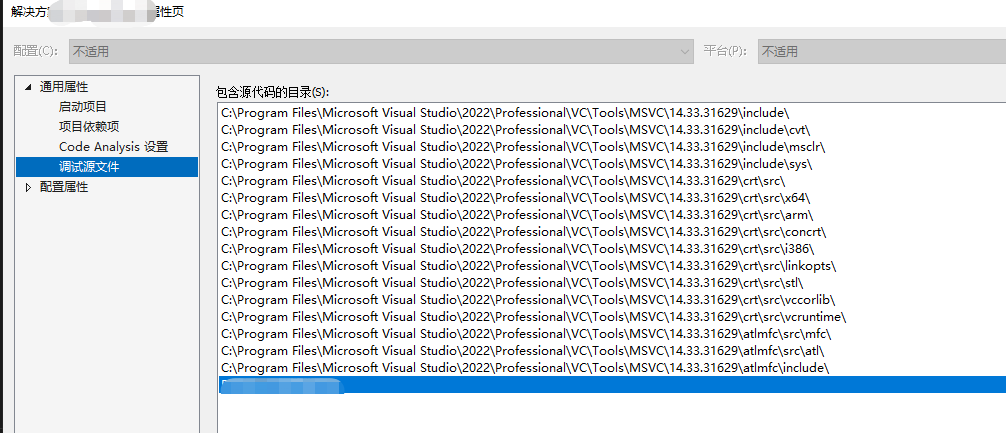This screenshot has width=1006, height=433.
Task: Click the highlighted blue directory row
Action: [610, 385]
